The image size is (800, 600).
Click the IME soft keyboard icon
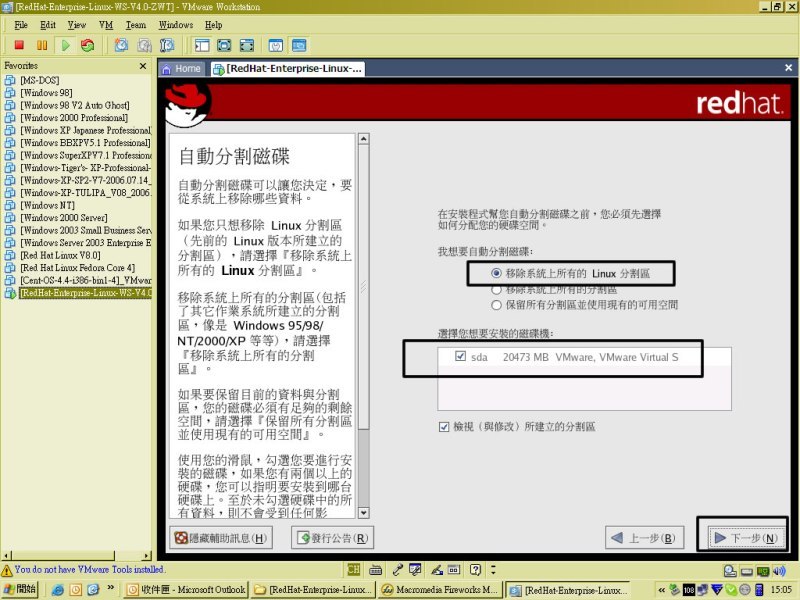[376, 569]
